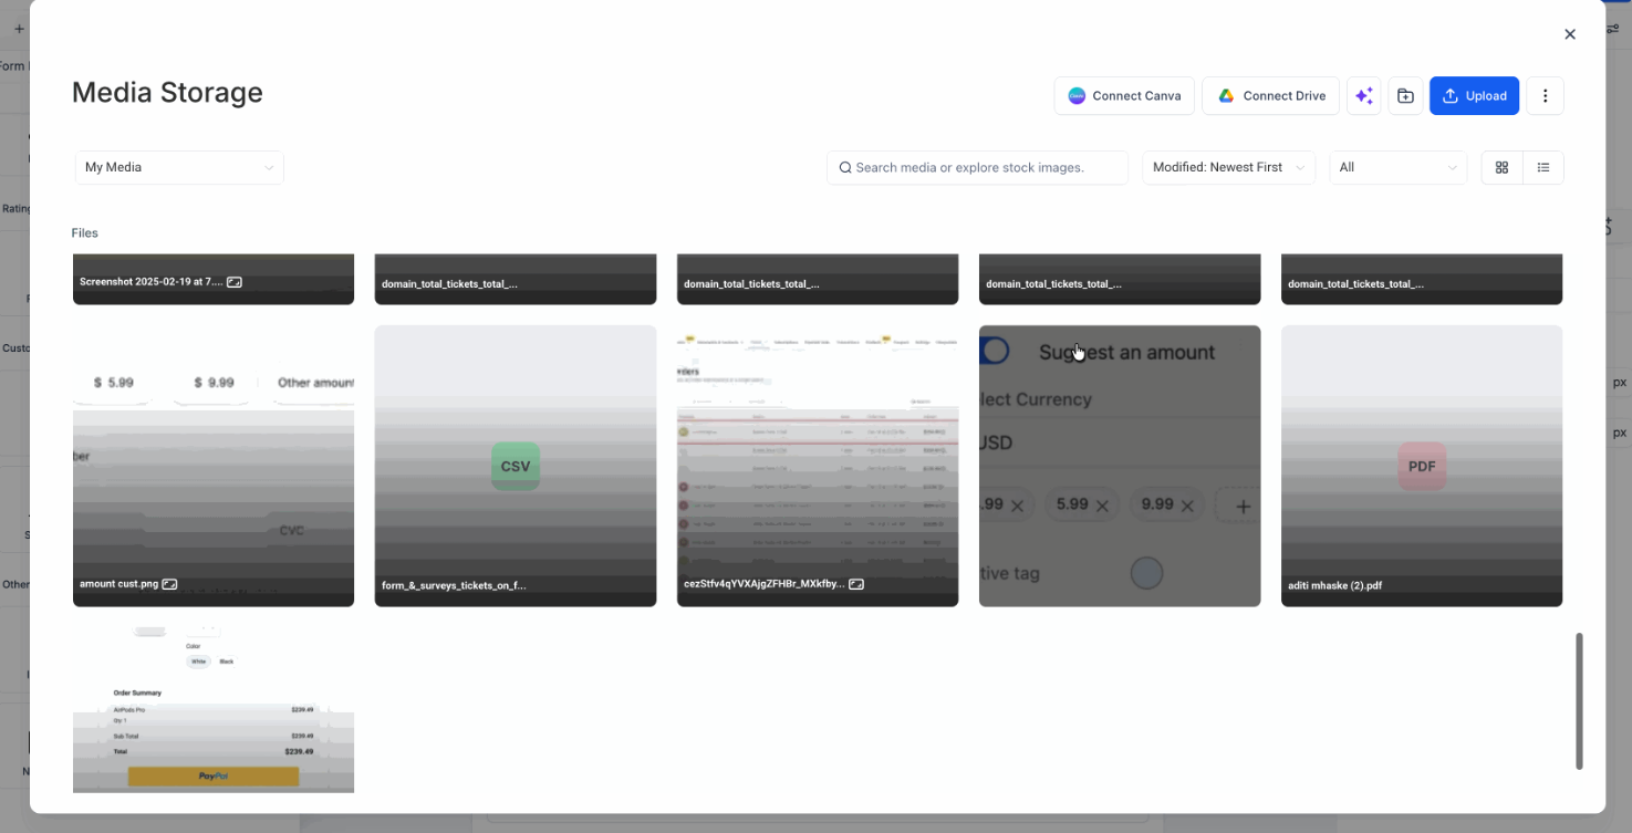This screenshot has height=833, width=1632.
Task: Focus the search media input field
Action: [x=978, y=168]
